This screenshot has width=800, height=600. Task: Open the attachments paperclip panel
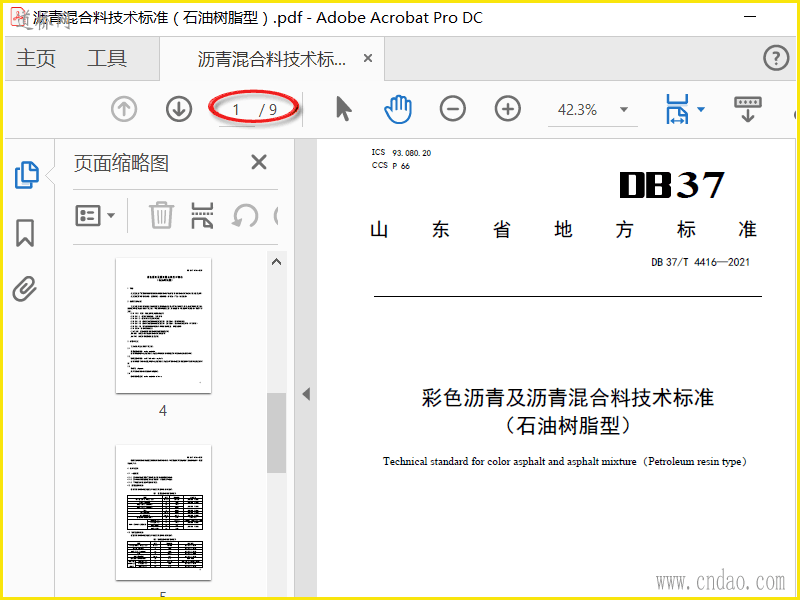coord(24,289)
